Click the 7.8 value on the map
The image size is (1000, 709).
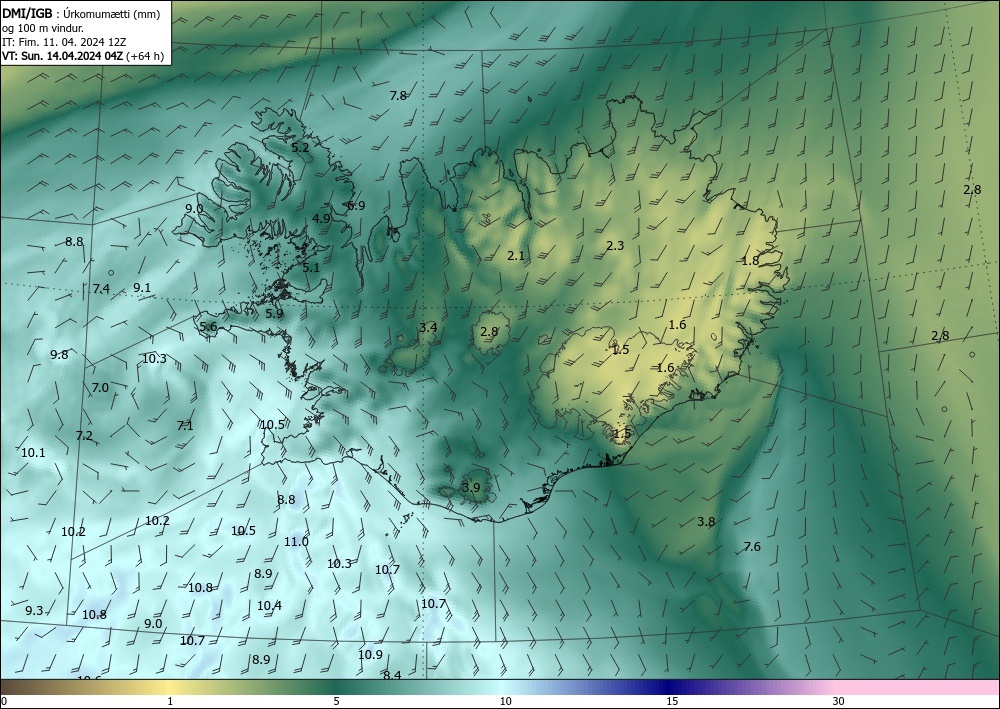[398, 96]
